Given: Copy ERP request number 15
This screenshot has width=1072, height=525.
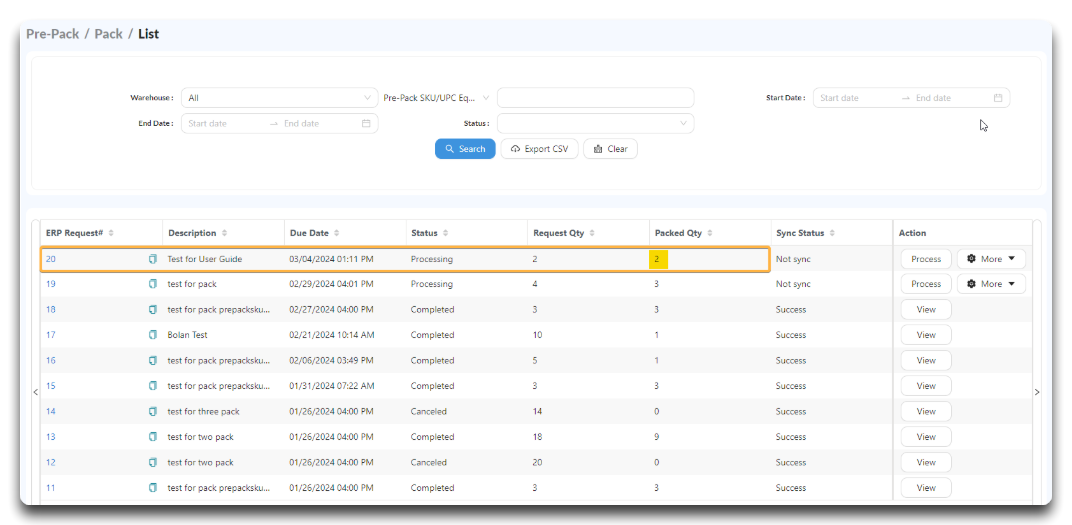Looking at the screenshot, I should [x=152, y=386].
